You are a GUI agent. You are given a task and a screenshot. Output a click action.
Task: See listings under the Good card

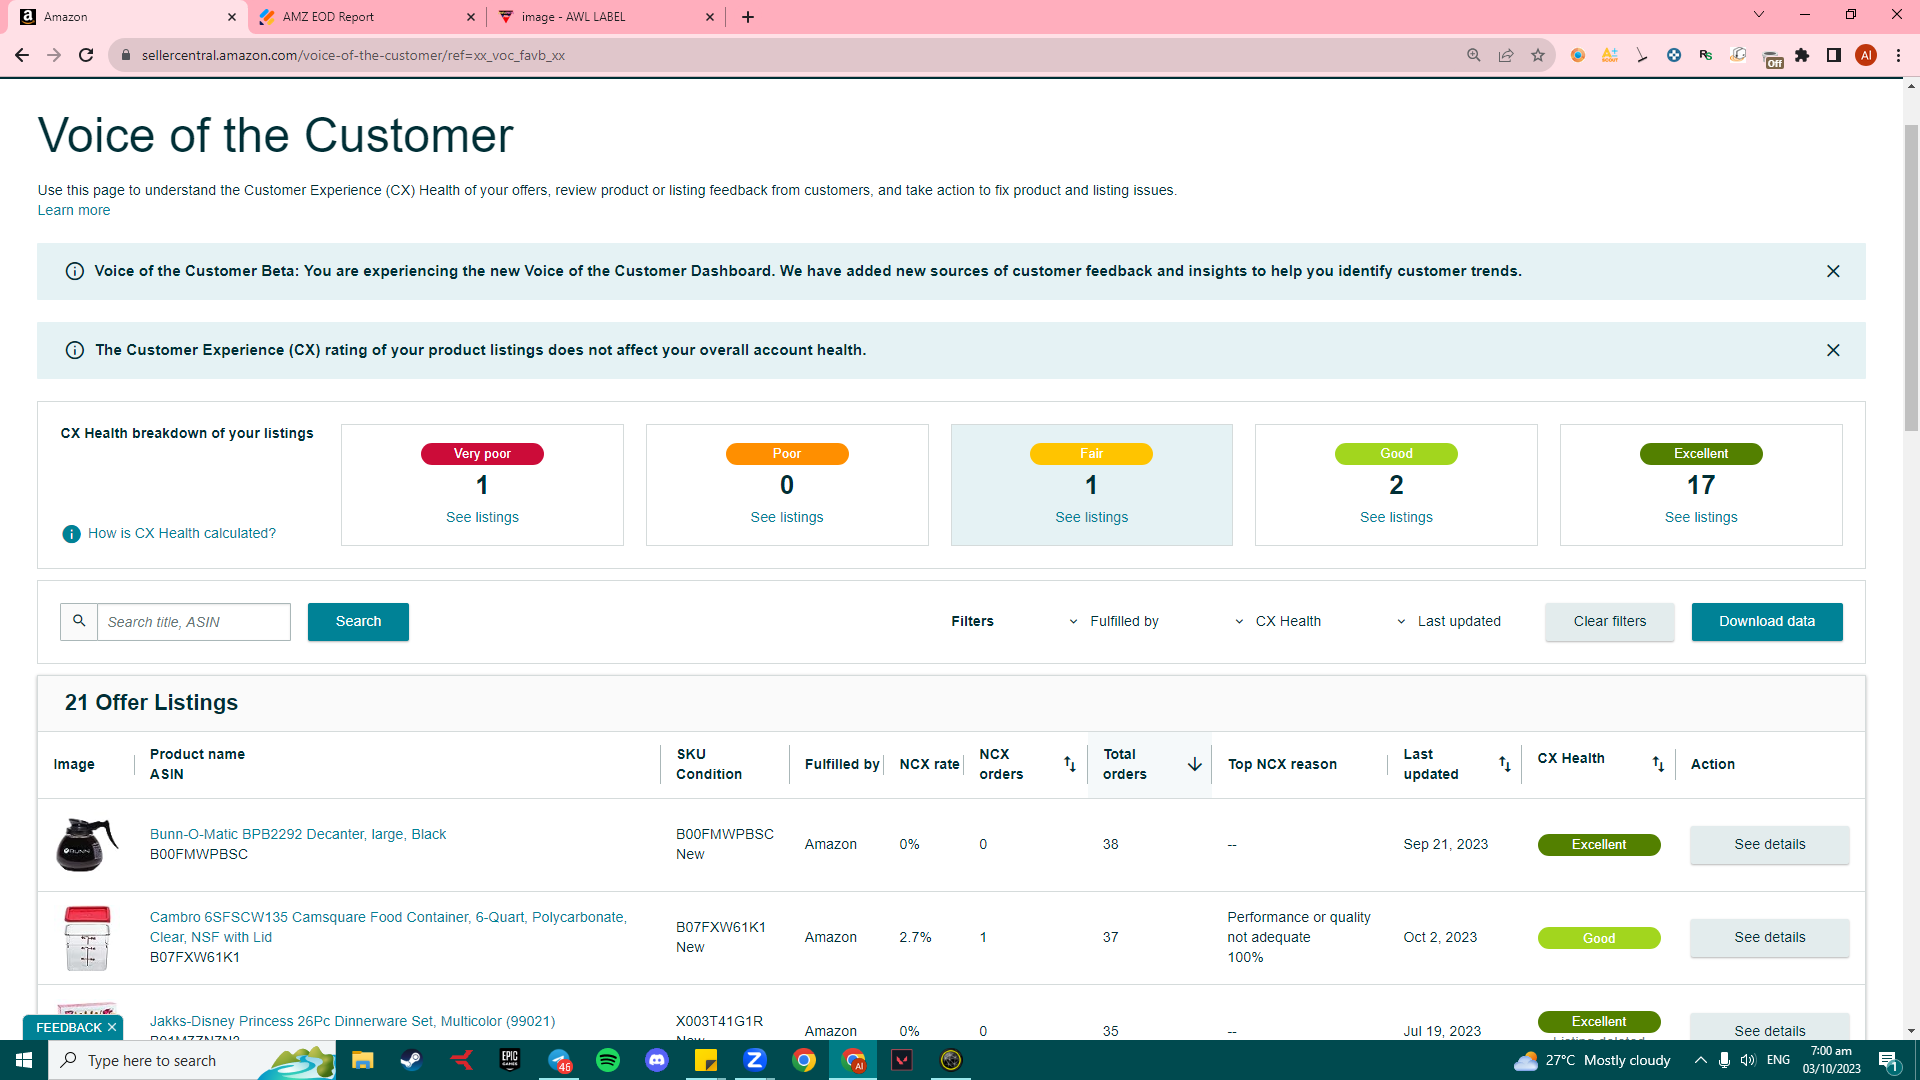click(x=1396, y=517)
